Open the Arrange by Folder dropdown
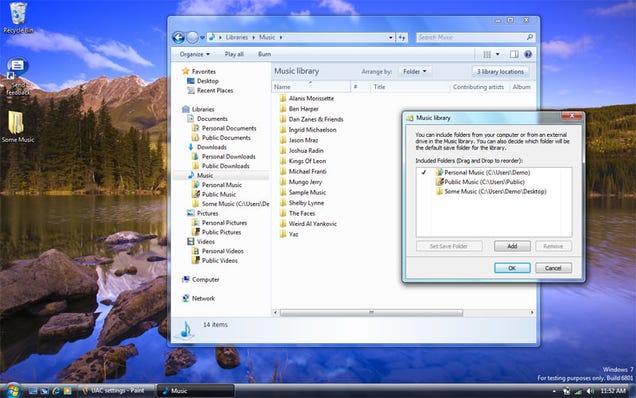 point(415,71)
